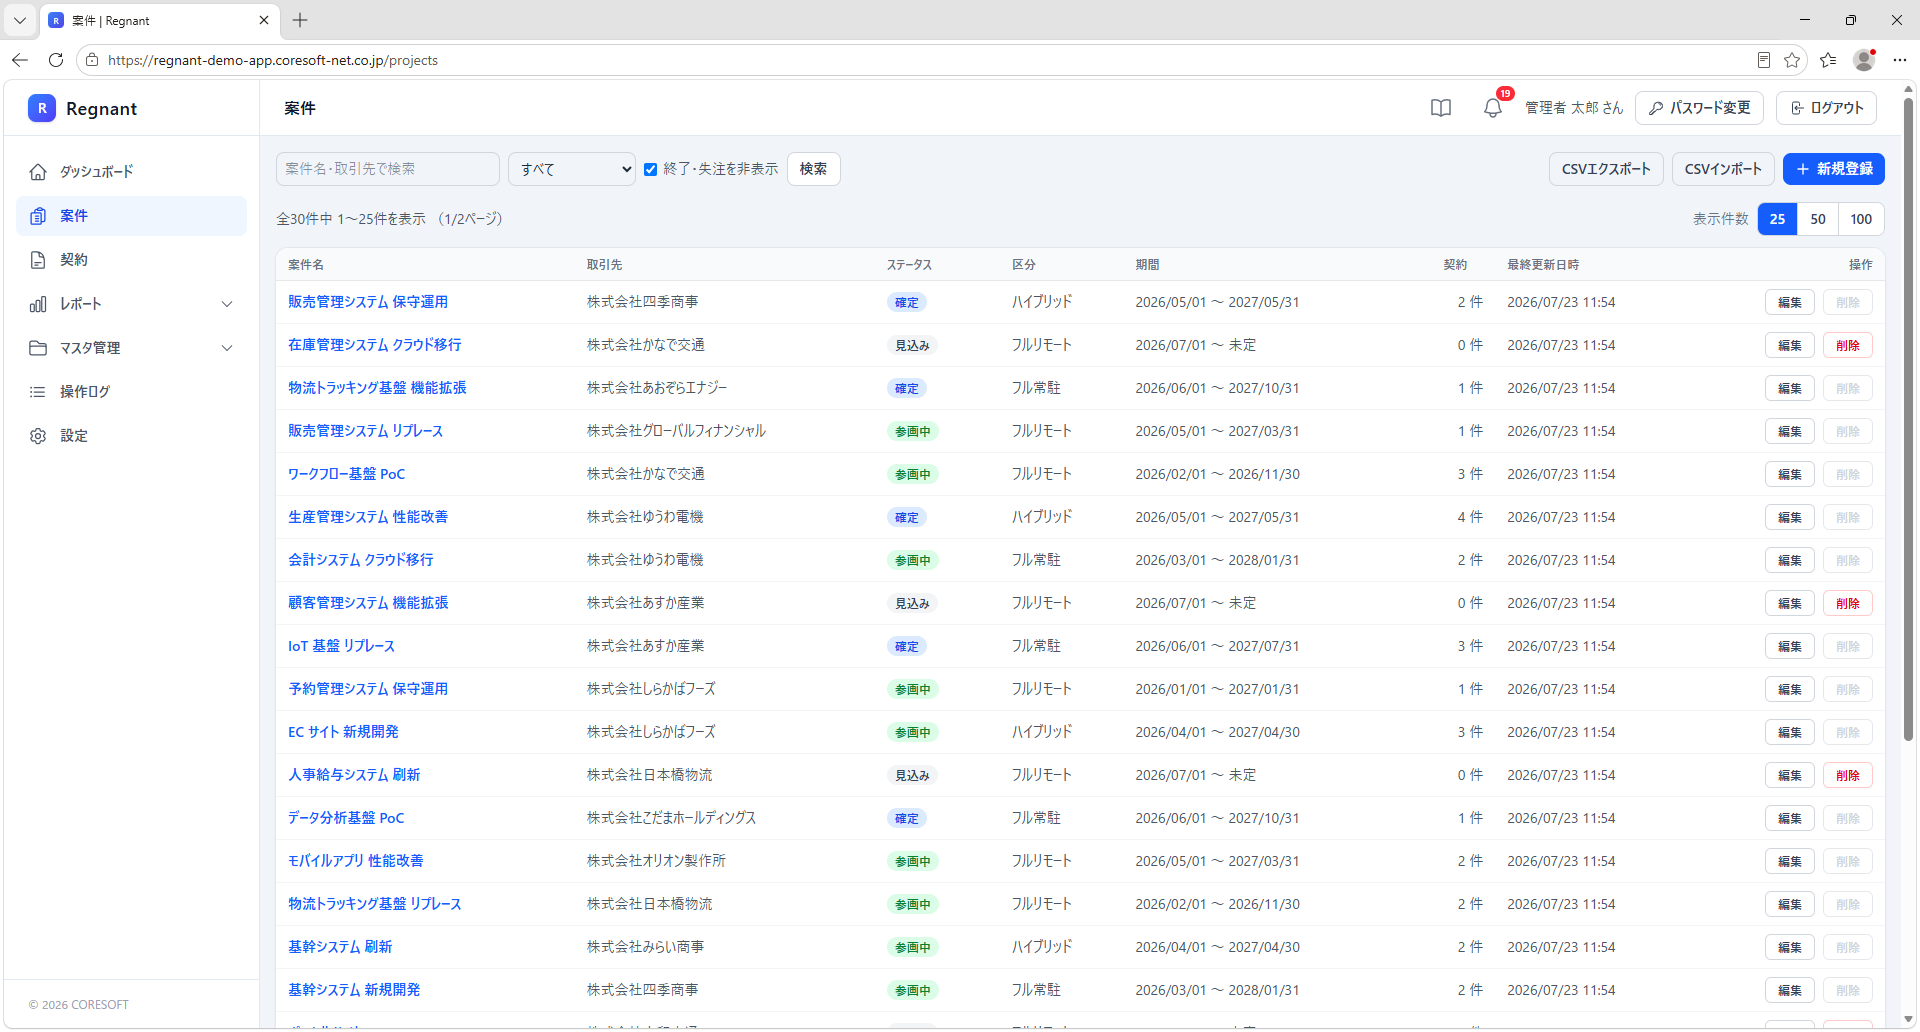Open the documentation book icon
This screenshot has height=1032, width=1920.
tap(1440, 108)
